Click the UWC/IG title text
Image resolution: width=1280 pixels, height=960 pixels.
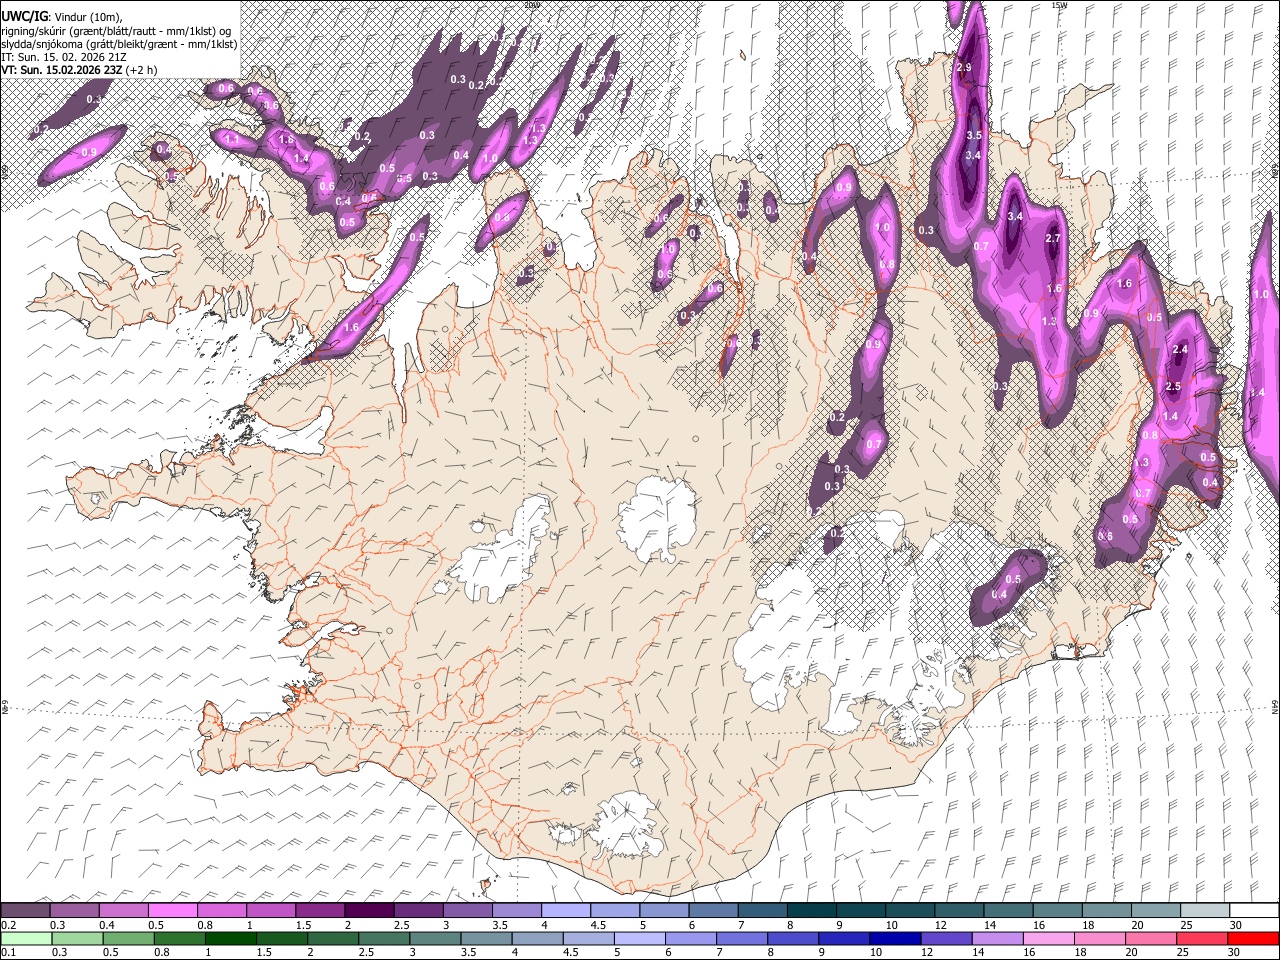pos(23,16)
